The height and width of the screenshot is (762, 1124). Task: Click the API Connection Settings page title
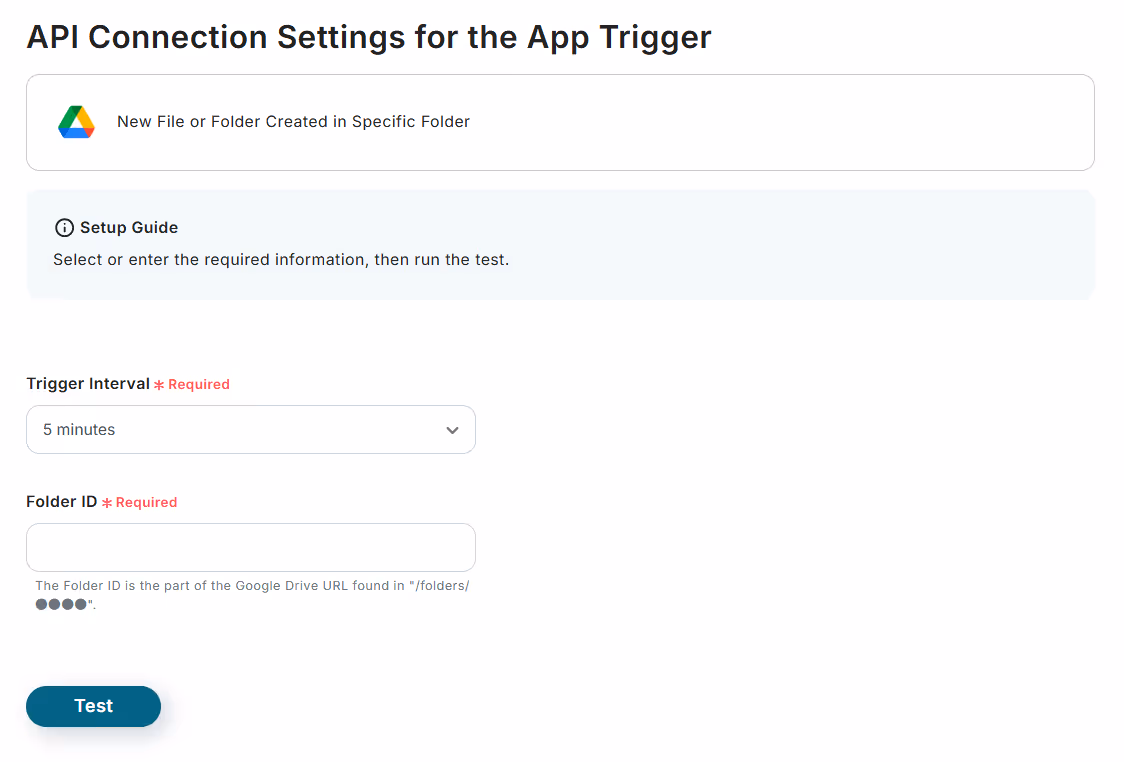[x=369, y=37]
